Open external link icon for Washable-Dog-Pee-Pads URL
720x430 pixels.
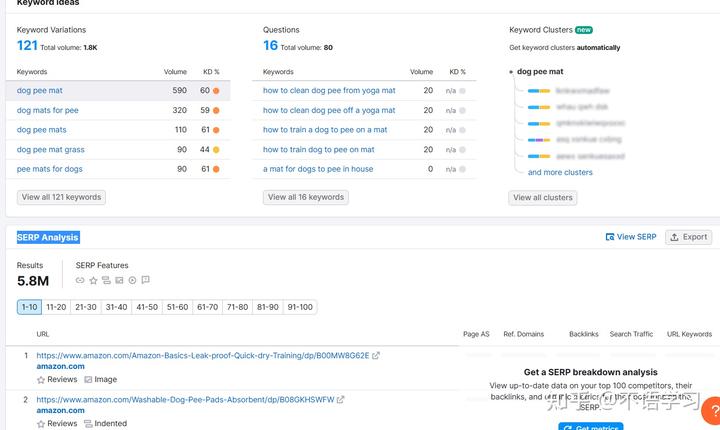tap(340, 400)
